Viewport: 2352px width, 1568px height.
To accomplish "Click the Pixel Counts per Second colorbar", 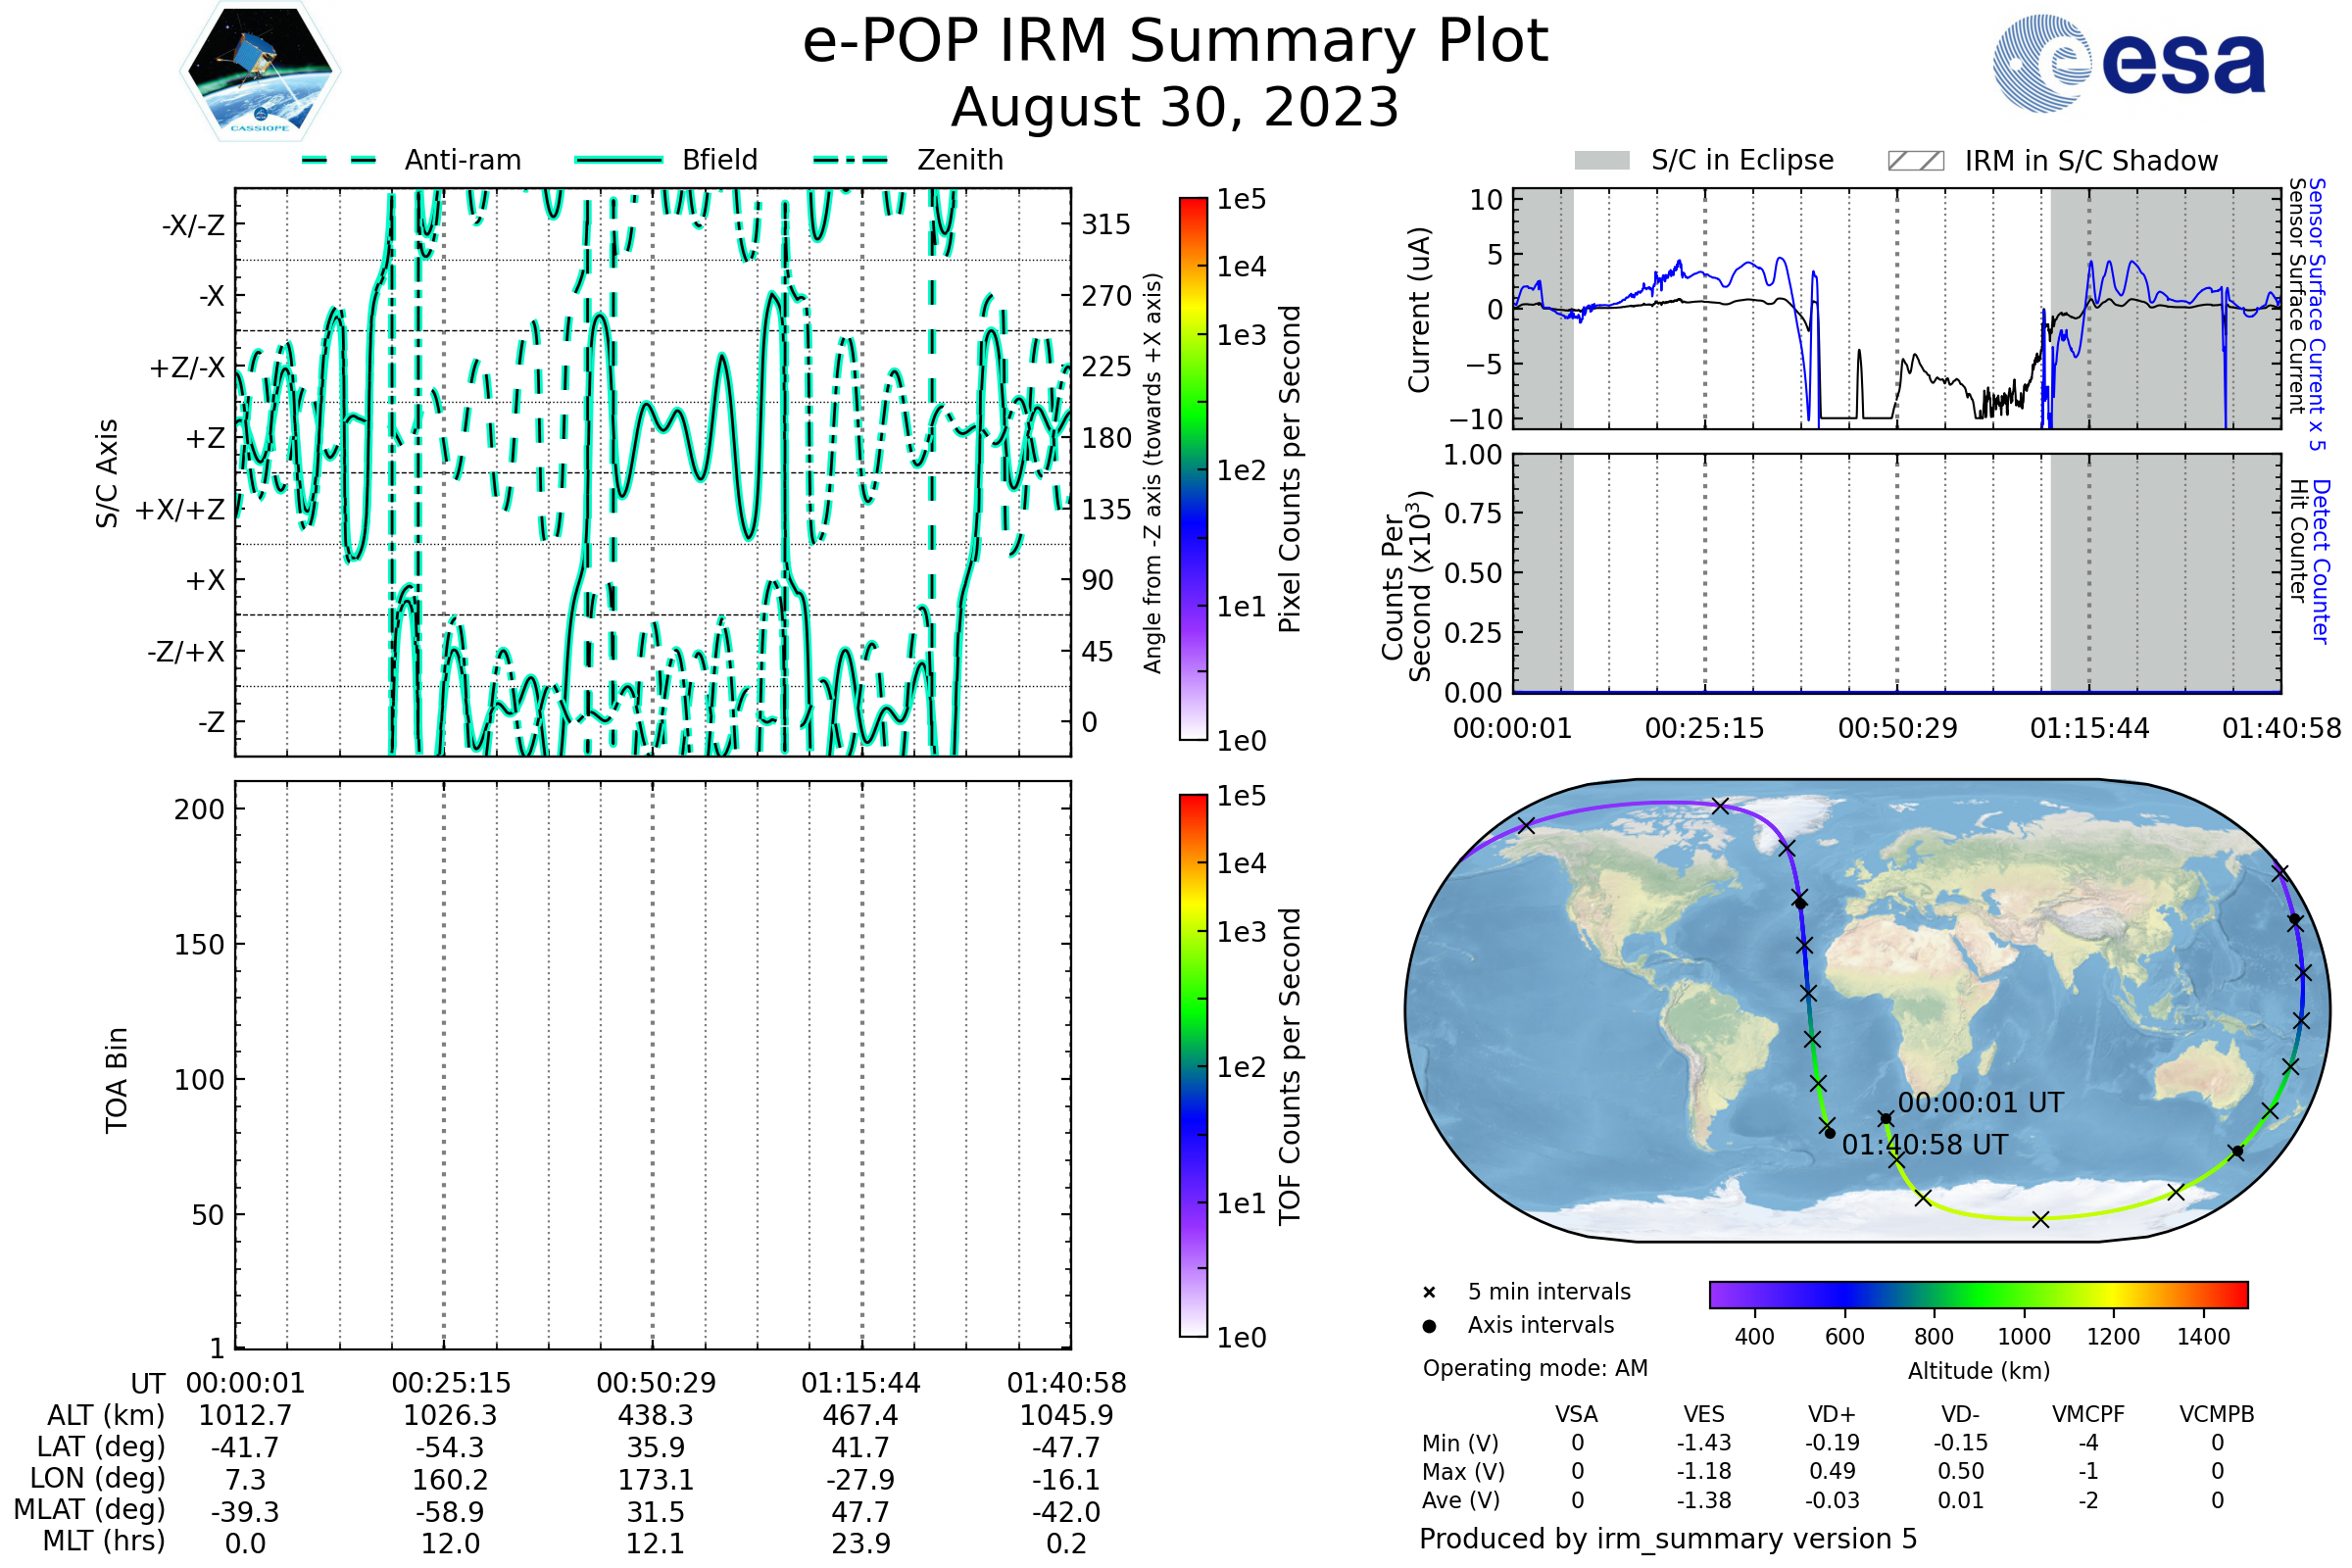I will tap(1193, 469).
